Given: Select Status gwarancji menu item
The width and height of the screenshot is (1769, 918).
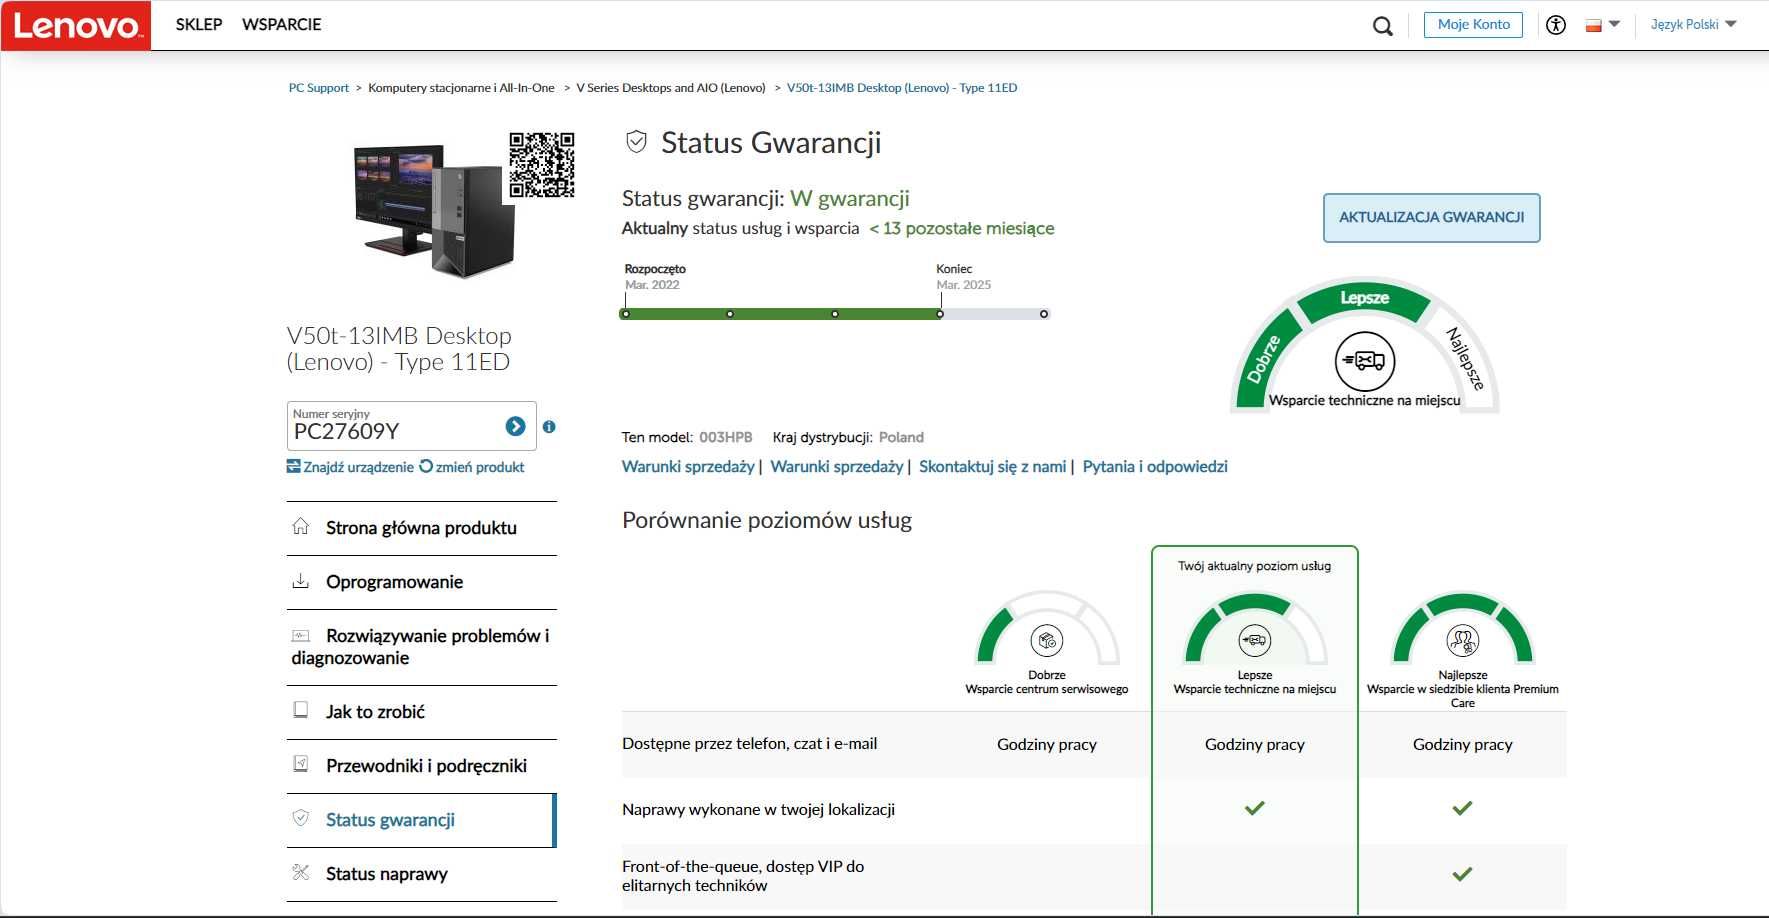Looking at the screenshot, I should (x=421, y=820).
